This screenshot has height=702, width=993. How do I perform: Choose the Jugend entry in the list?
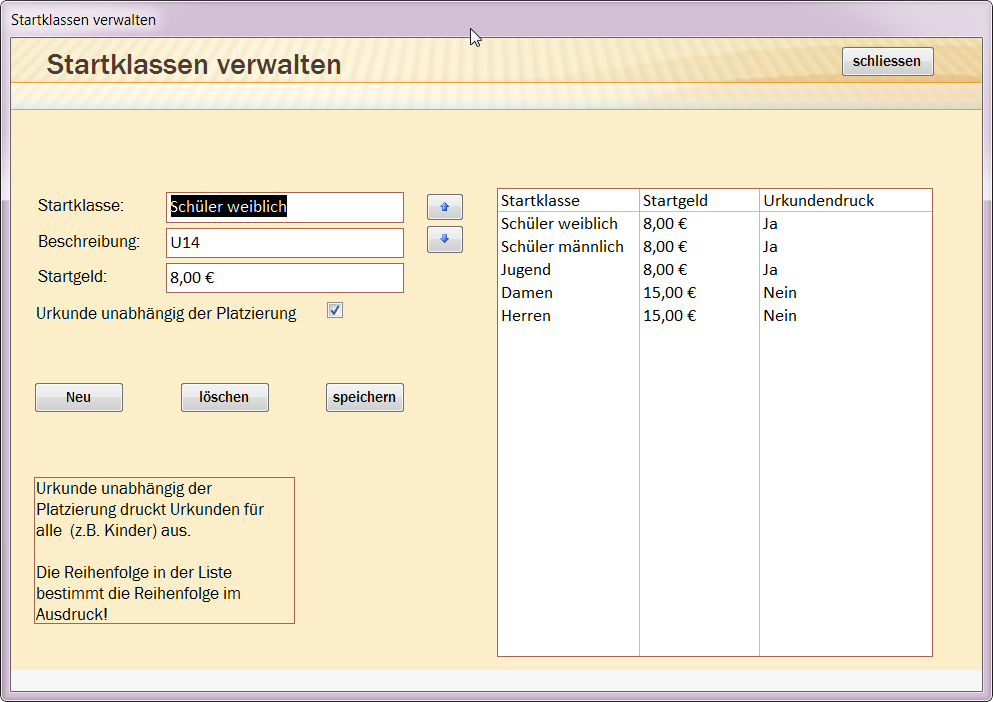[526, 270]
